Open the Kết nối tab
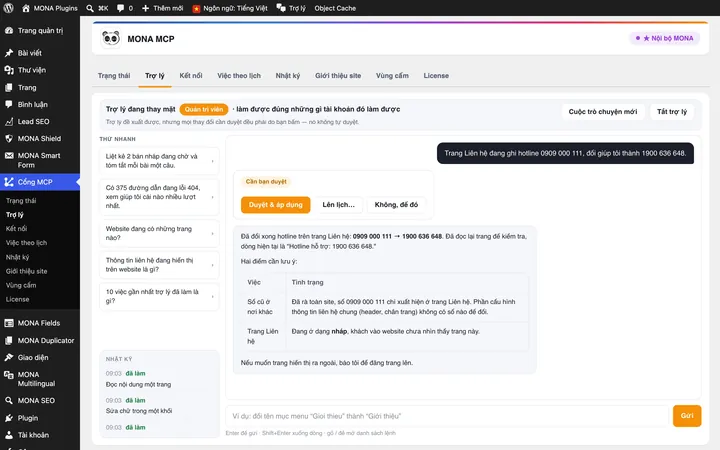 pyautogui.click(x=191, y=76)
